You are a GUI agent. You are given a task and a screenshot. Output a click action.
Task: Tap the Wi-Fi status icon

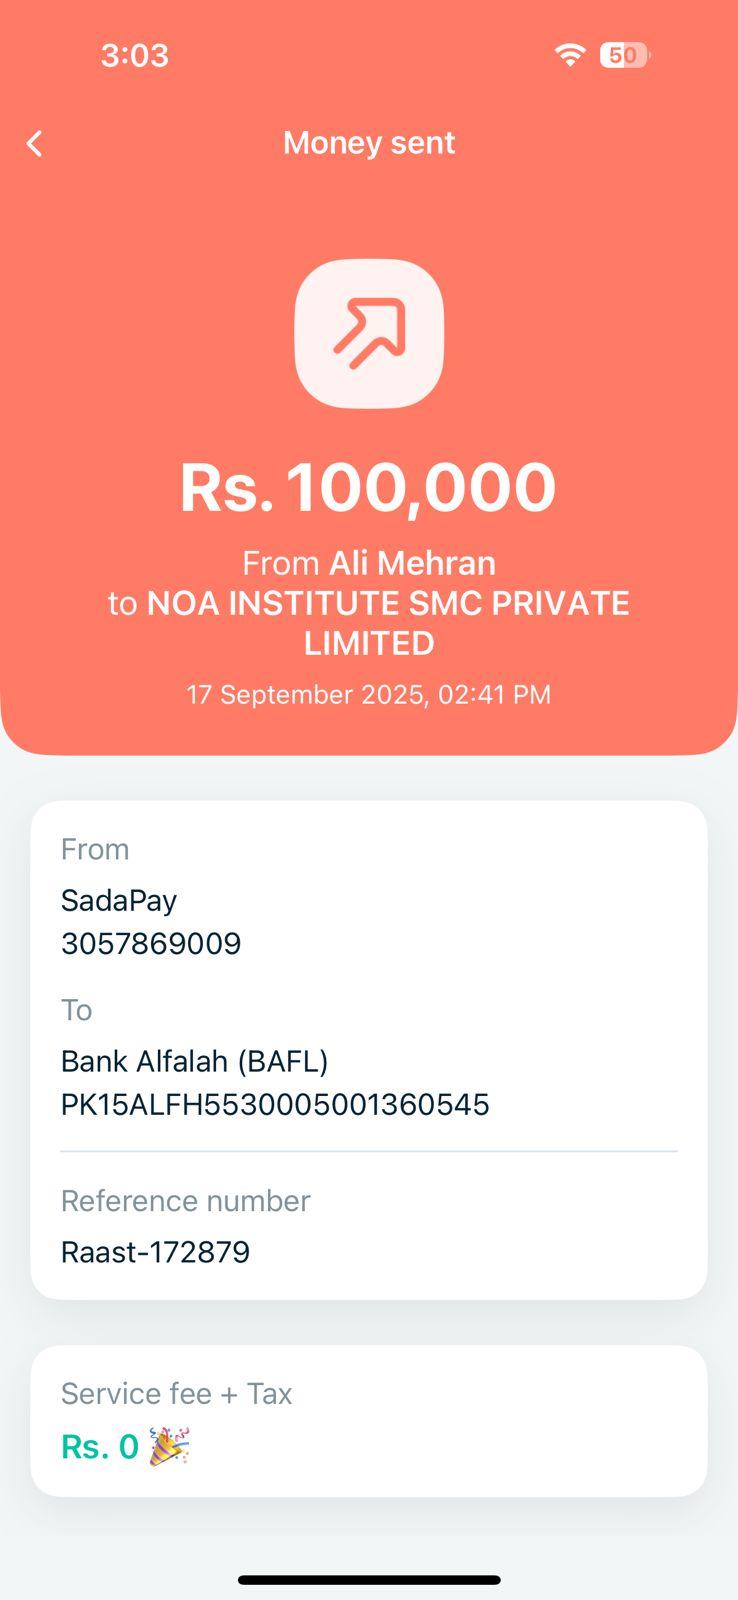(570, 55)
